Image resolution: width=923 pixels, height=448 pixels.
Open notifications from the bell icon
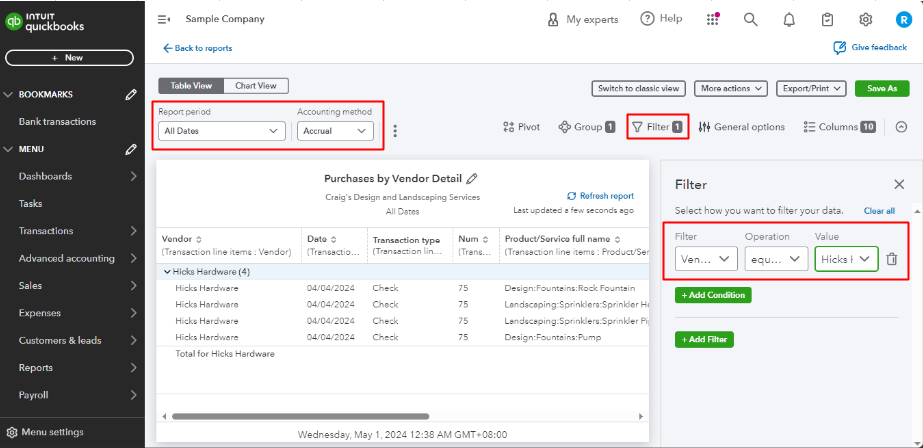[x=789, y=19]
